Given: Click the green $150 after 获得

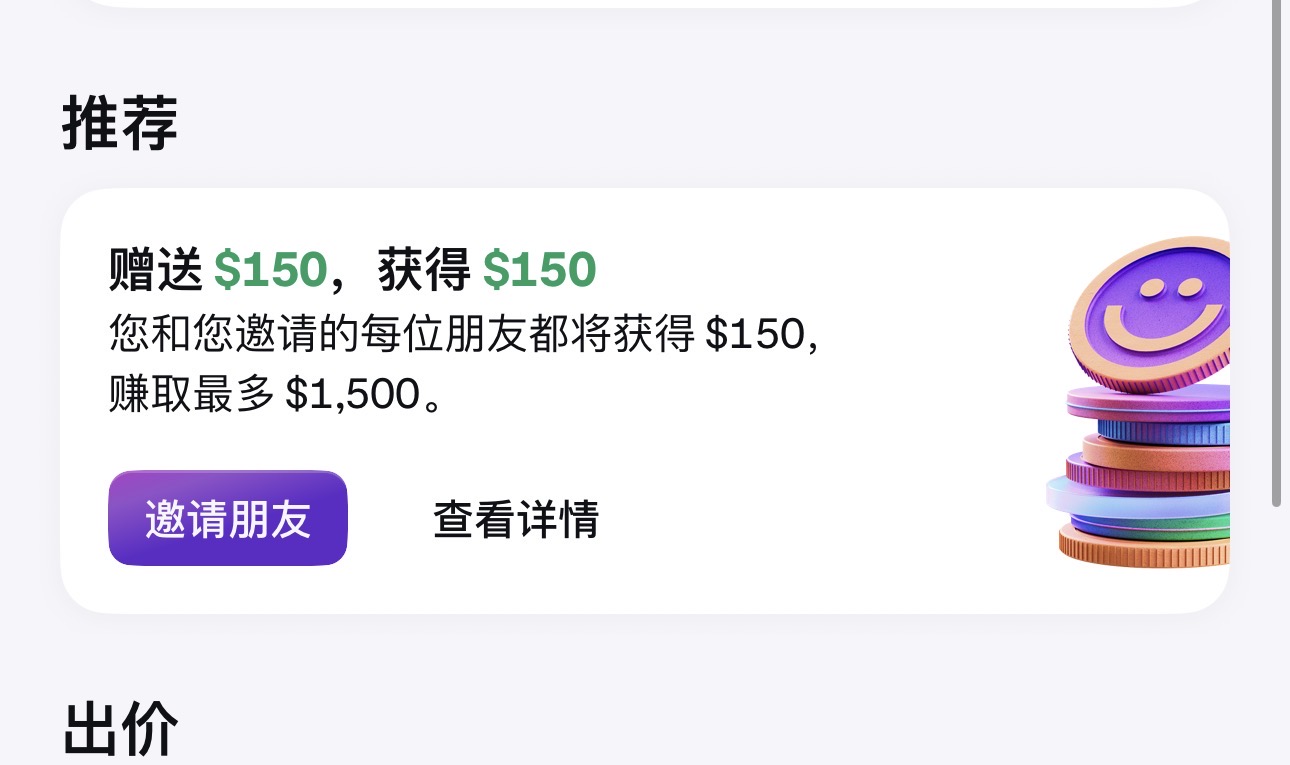Looking at the screenshot, I should [539, 270].
